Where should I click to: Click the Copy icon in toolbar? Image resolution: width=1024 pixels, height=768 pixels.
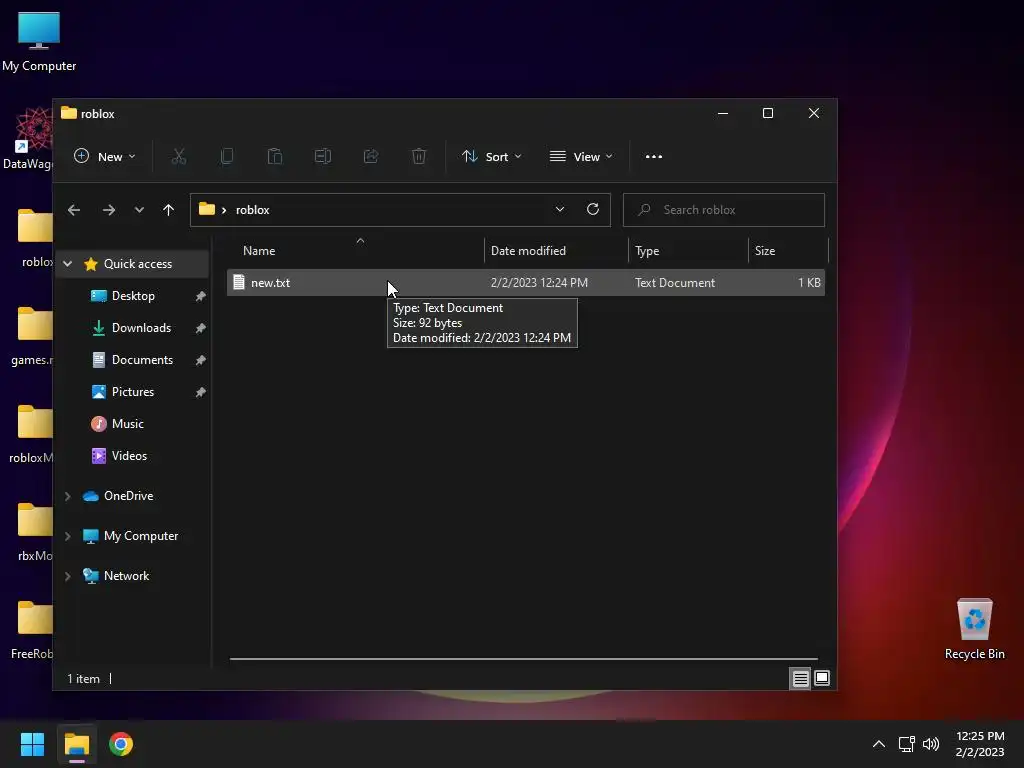pos(227,157)
